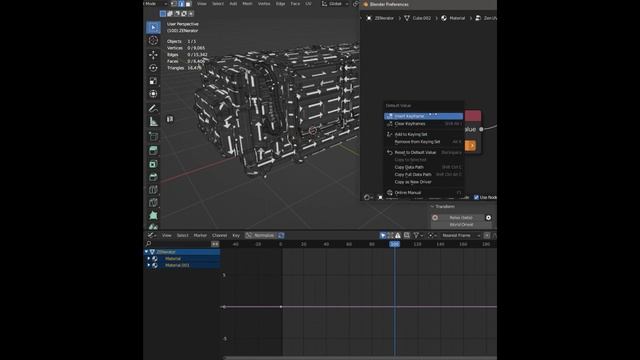Enable edge select mode

pyautogui.click(x=181, y=4)
